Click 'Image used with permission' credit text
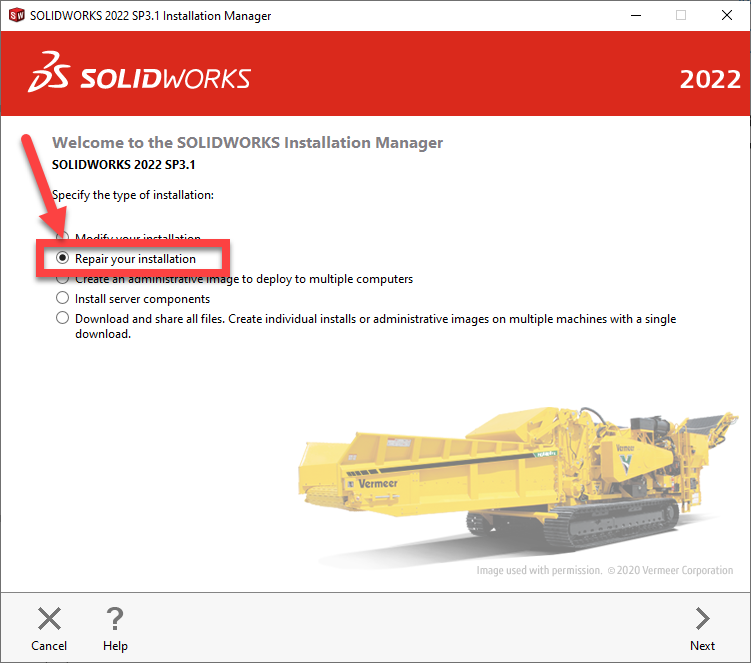Screen dimensions: 751x663 (604, 570)
